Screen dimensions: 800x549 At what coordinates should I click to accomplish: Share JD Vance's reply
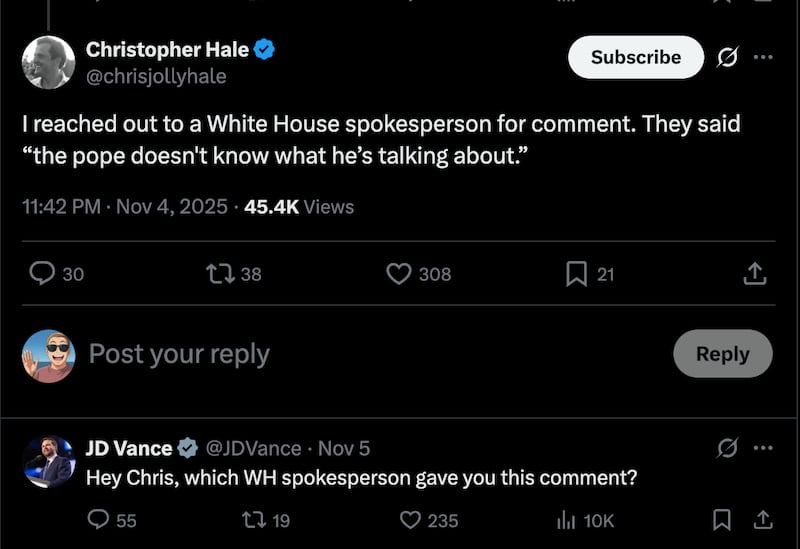click(761, 520)
